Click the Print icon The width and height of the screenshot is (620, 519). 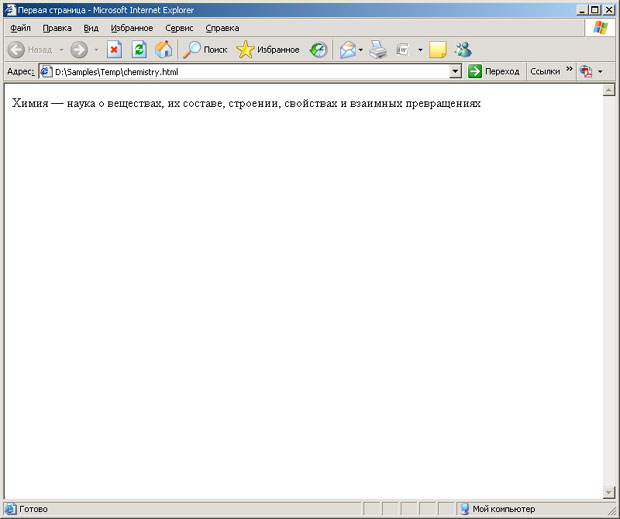(x=378, y=50)
